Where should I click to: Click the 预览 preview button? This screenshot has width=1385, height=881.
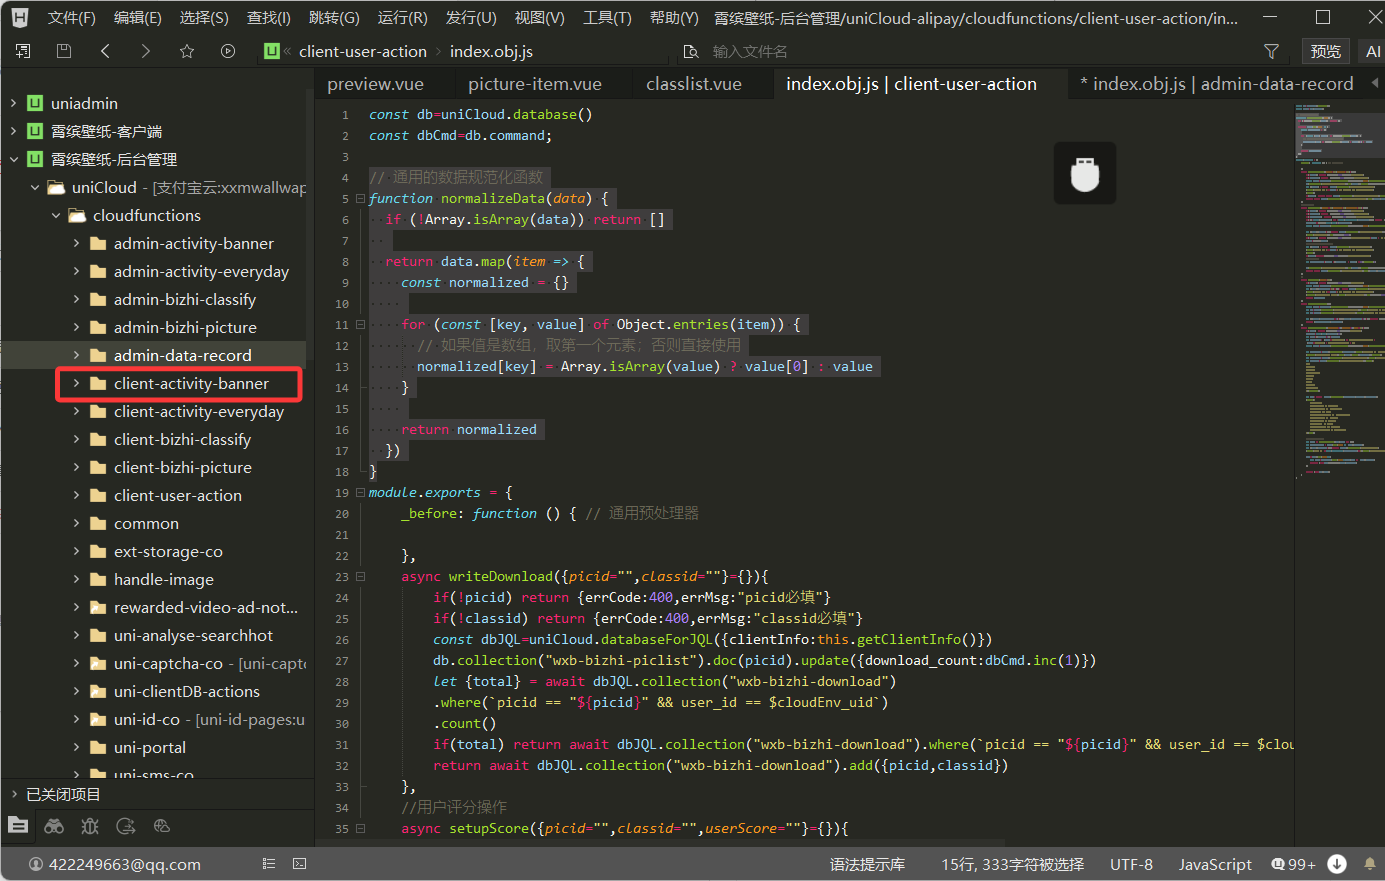point(1325,51)
